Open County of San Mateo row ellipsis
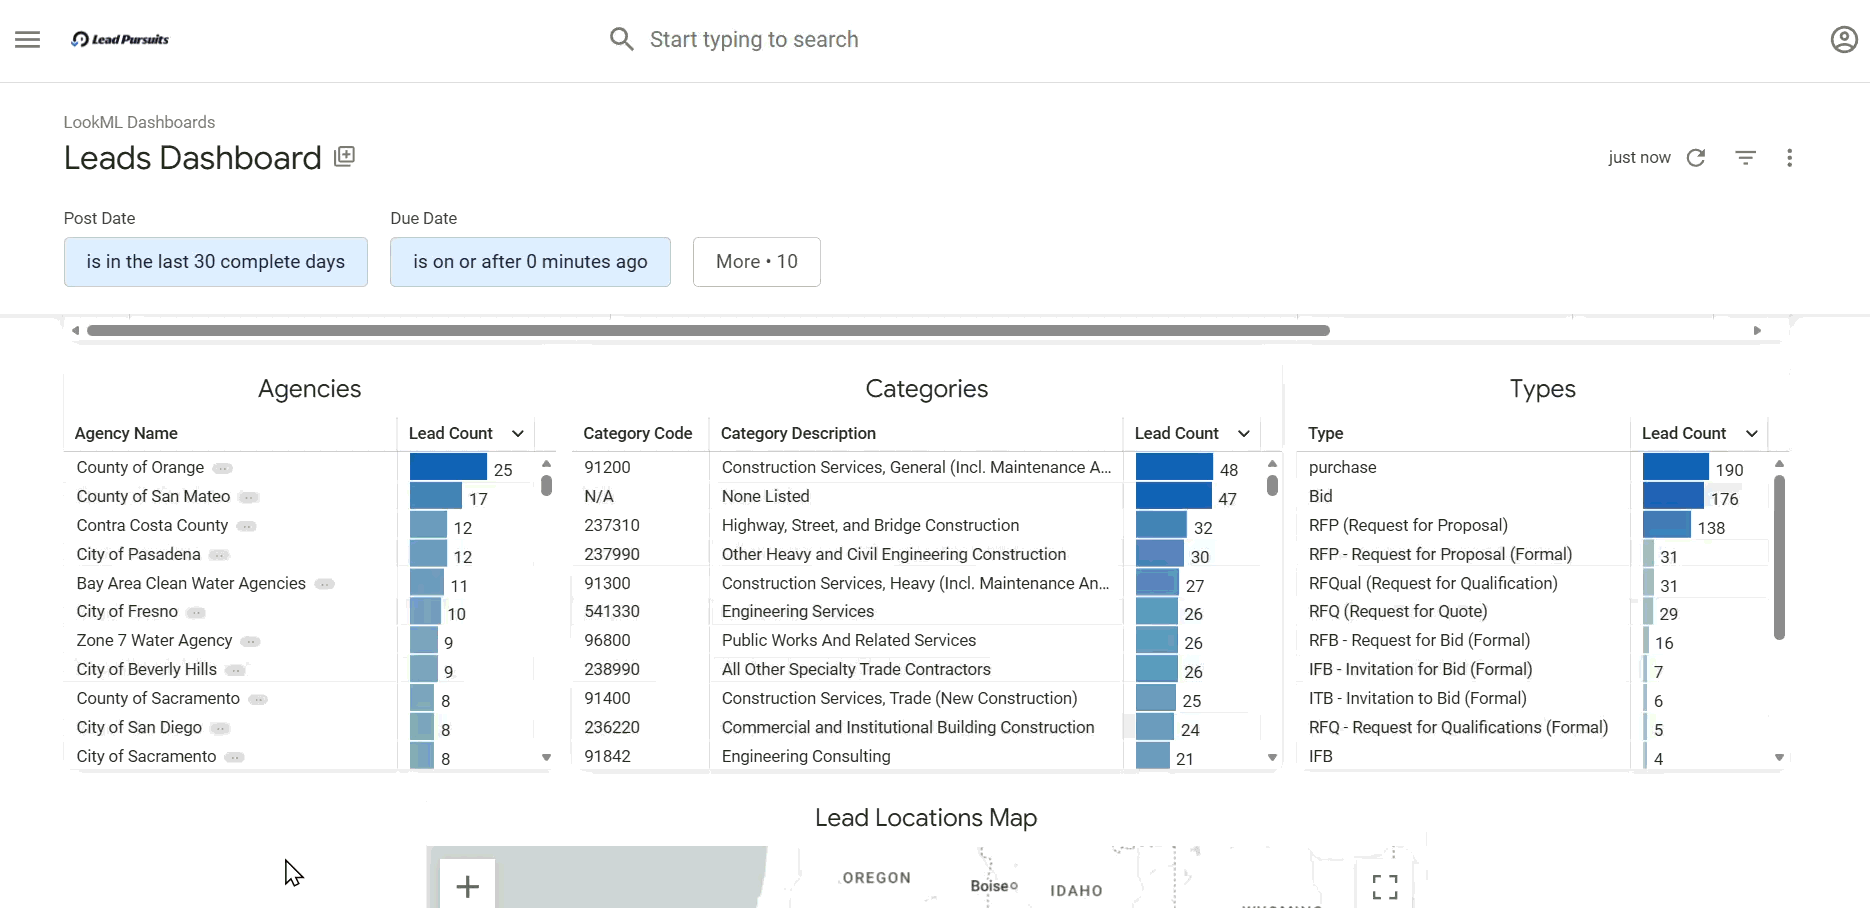 [249, 497]
